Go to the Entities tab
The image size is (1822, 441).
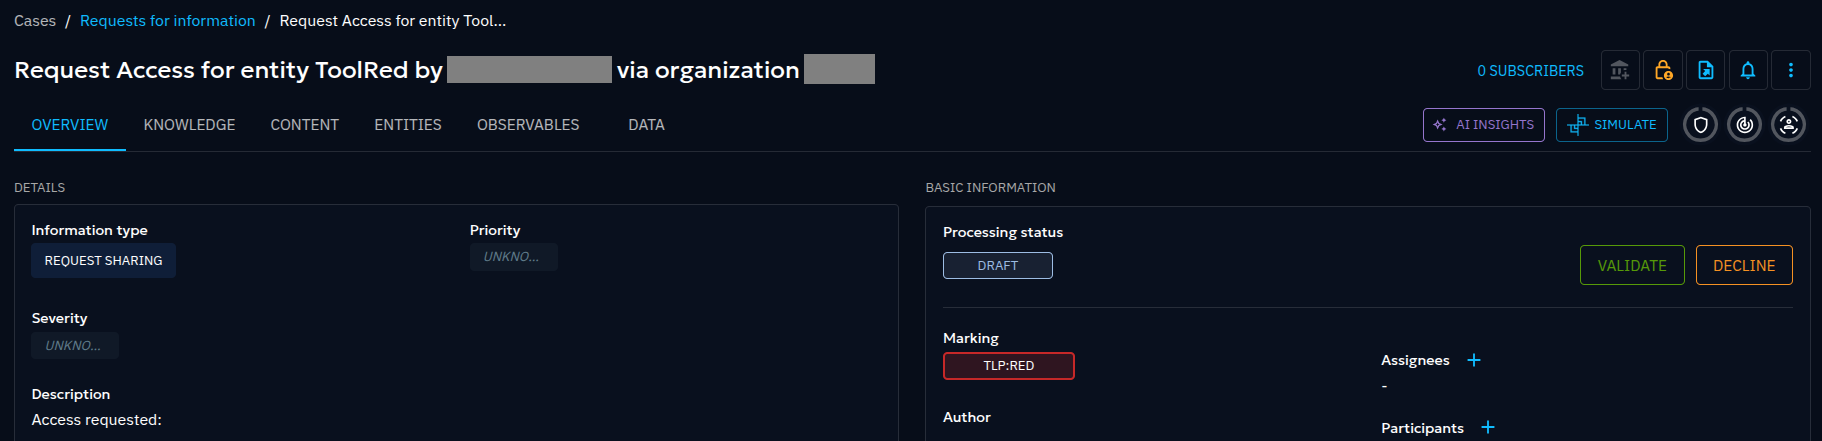click(407, 125)
